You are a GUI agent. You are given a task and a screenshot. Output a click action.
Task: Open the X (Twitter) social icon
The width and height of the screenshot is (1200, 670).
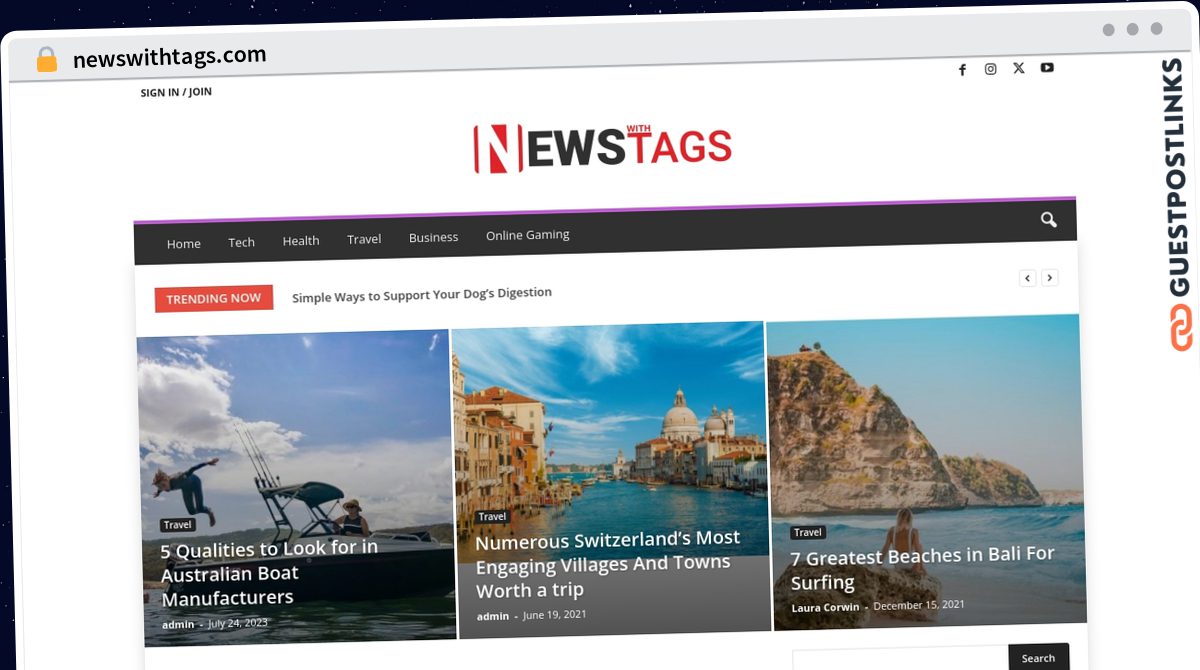point(1018,68)
